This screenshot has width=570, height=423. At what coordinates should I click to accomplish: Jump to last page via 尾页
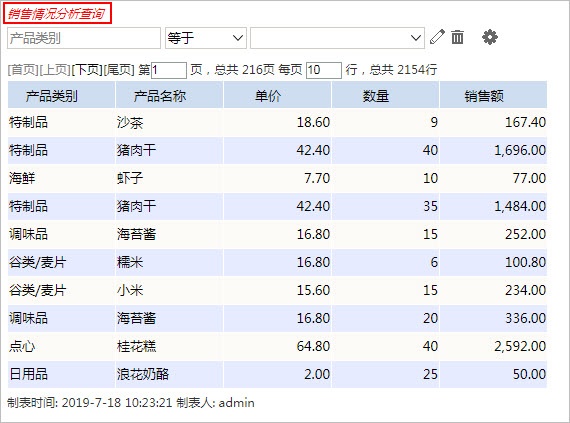[119, 69]
